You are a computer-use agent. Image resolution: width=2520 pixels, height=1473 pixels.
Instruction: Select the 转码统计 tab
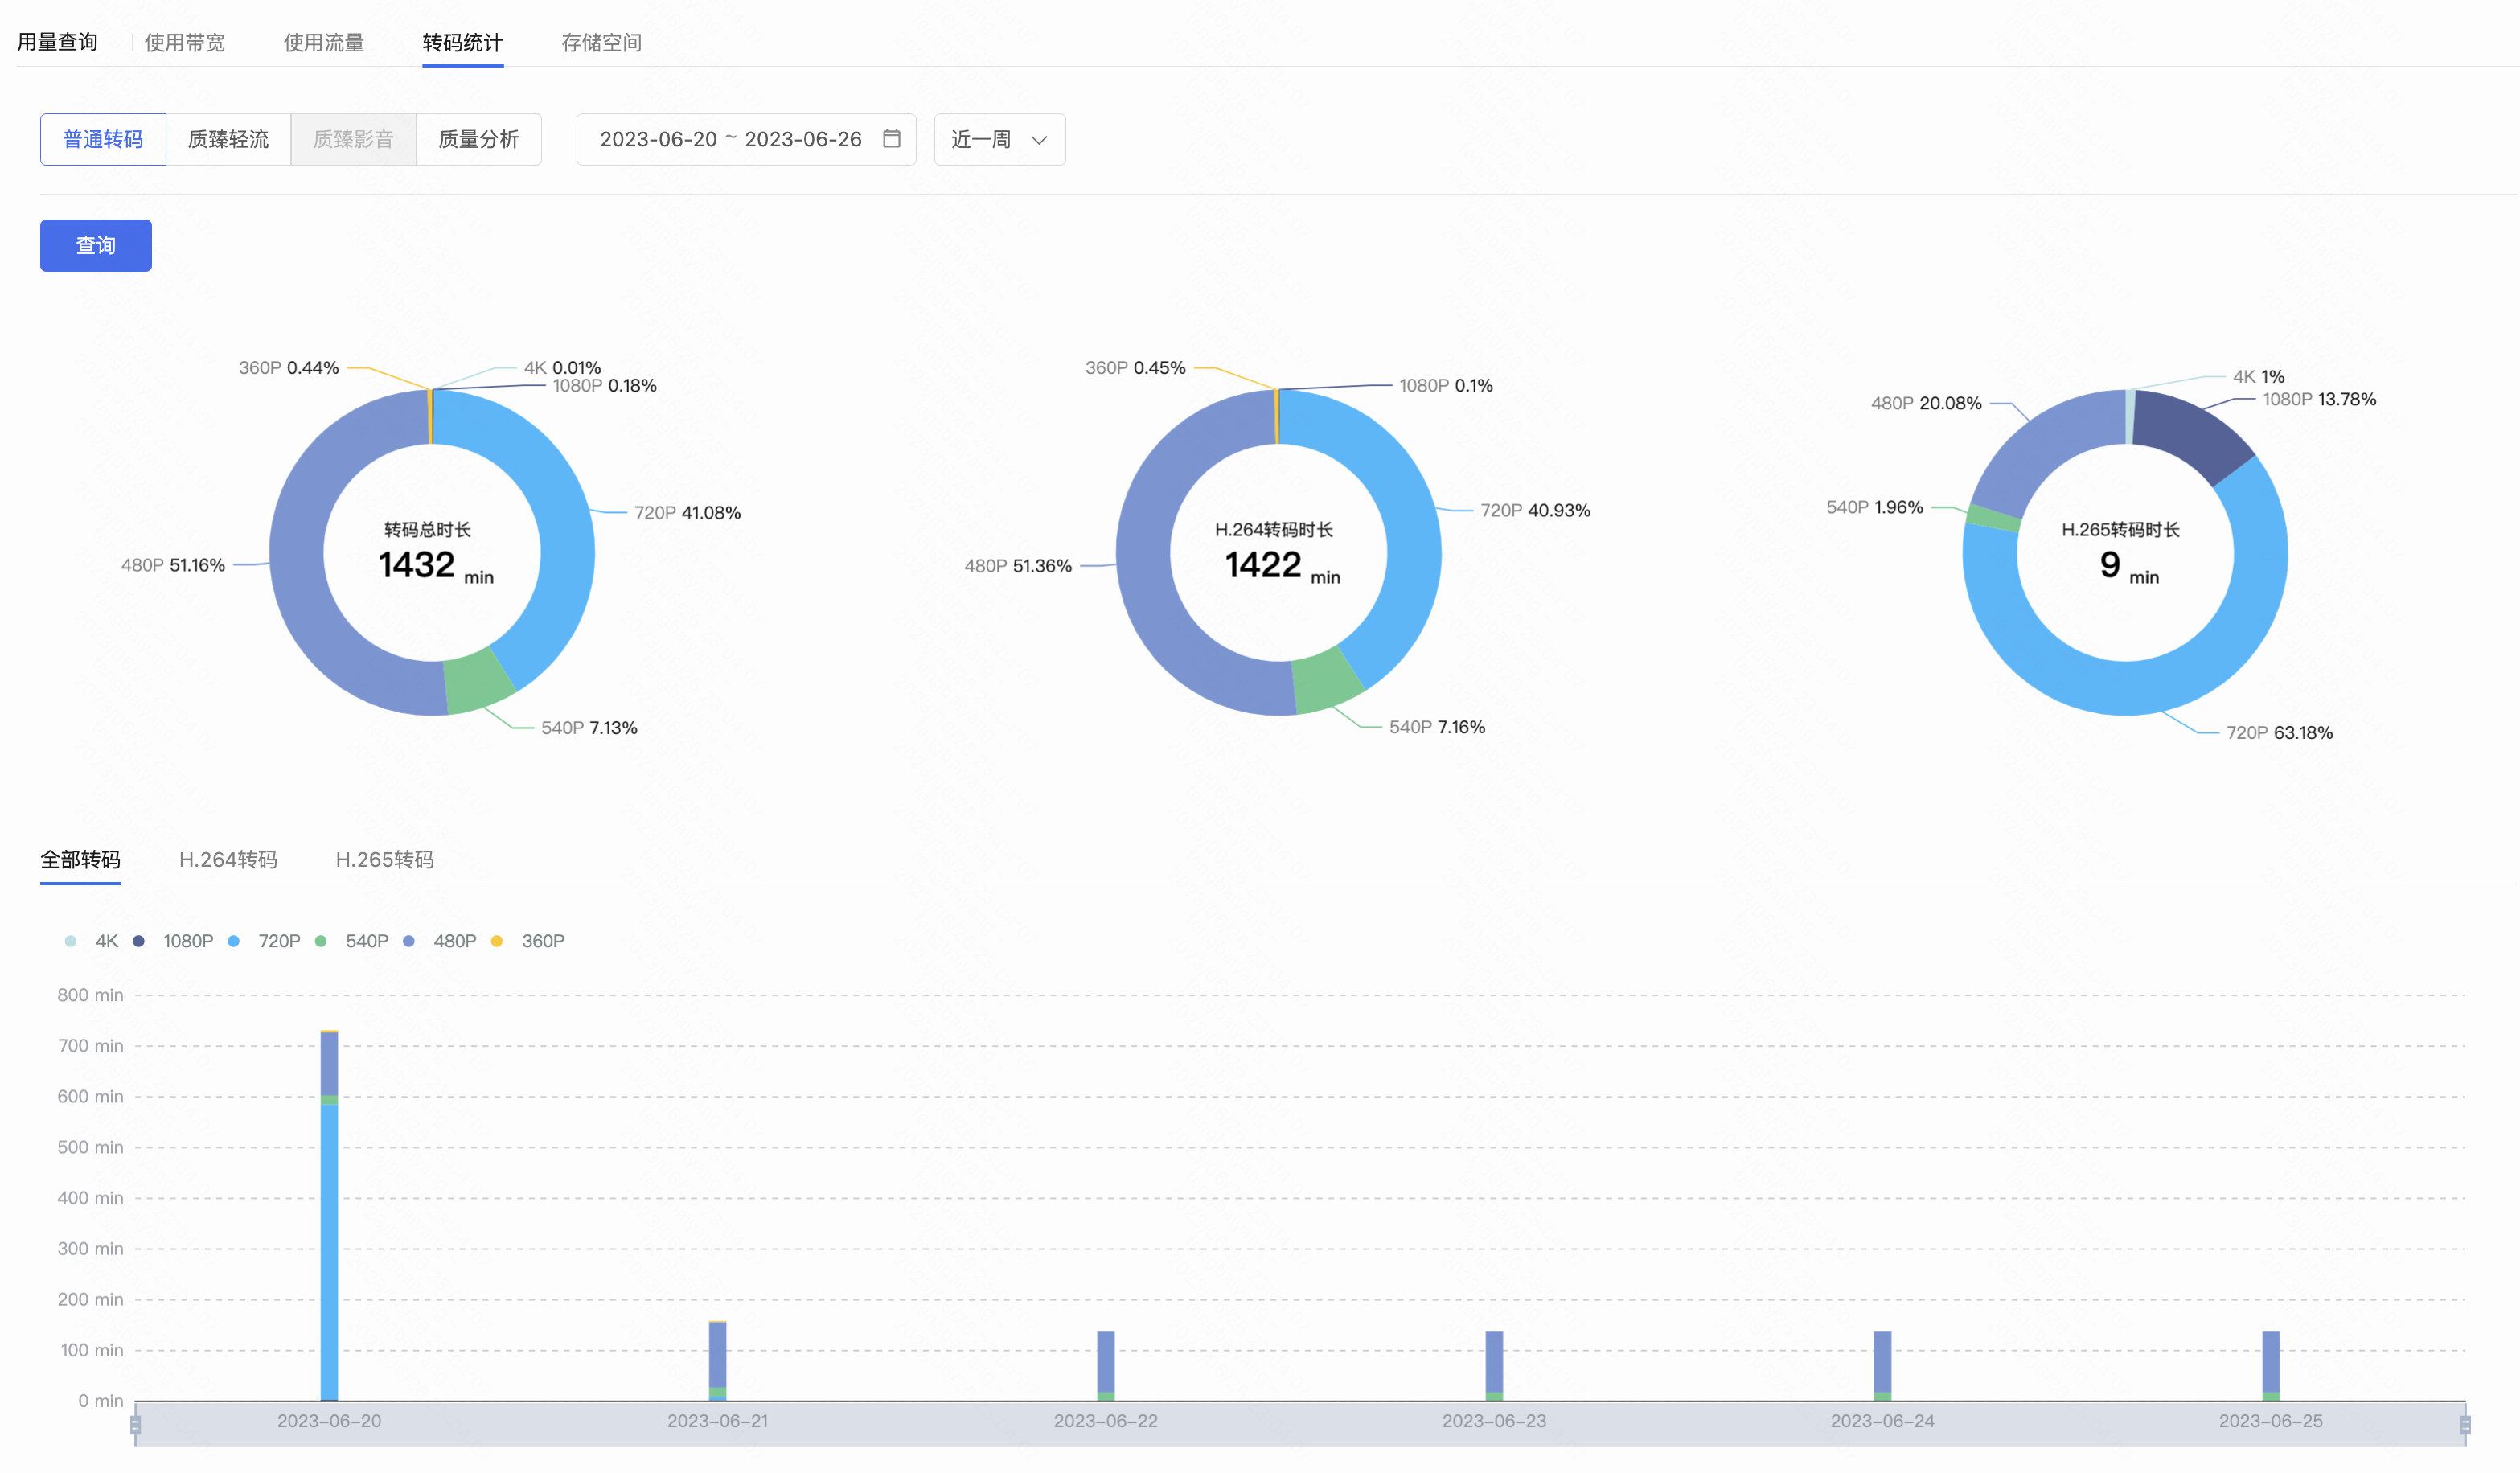463,42
